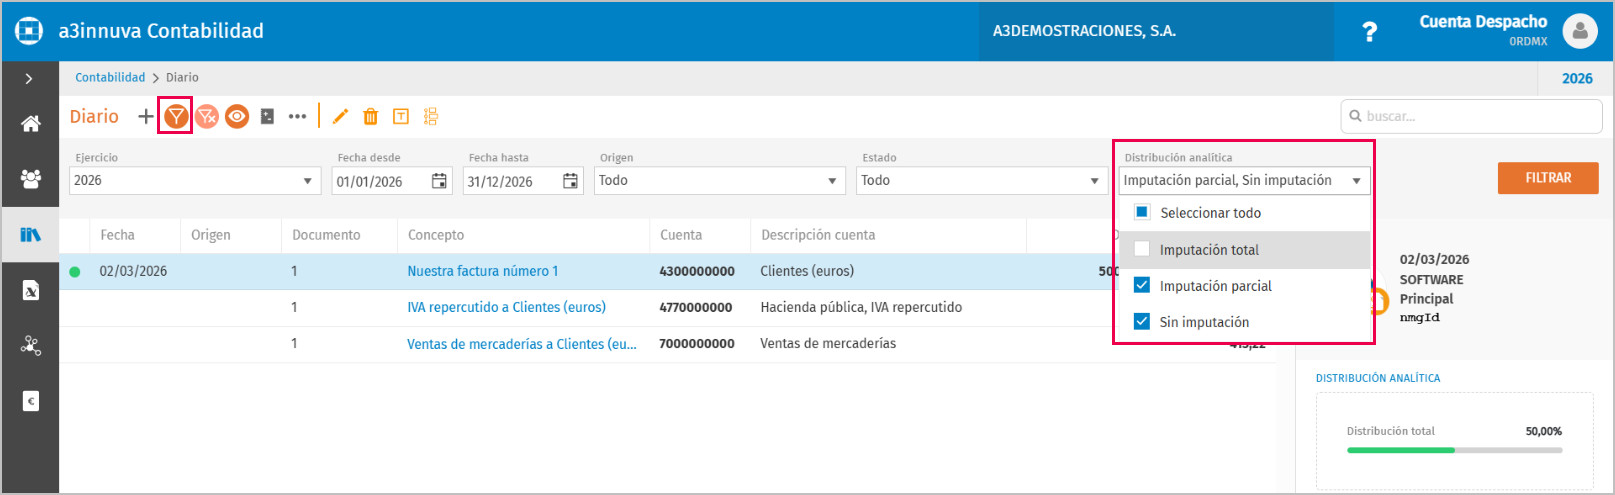Open the euro document sidebar icon
The height and width of the screenshot is (495, 1615).
(31, 401)
